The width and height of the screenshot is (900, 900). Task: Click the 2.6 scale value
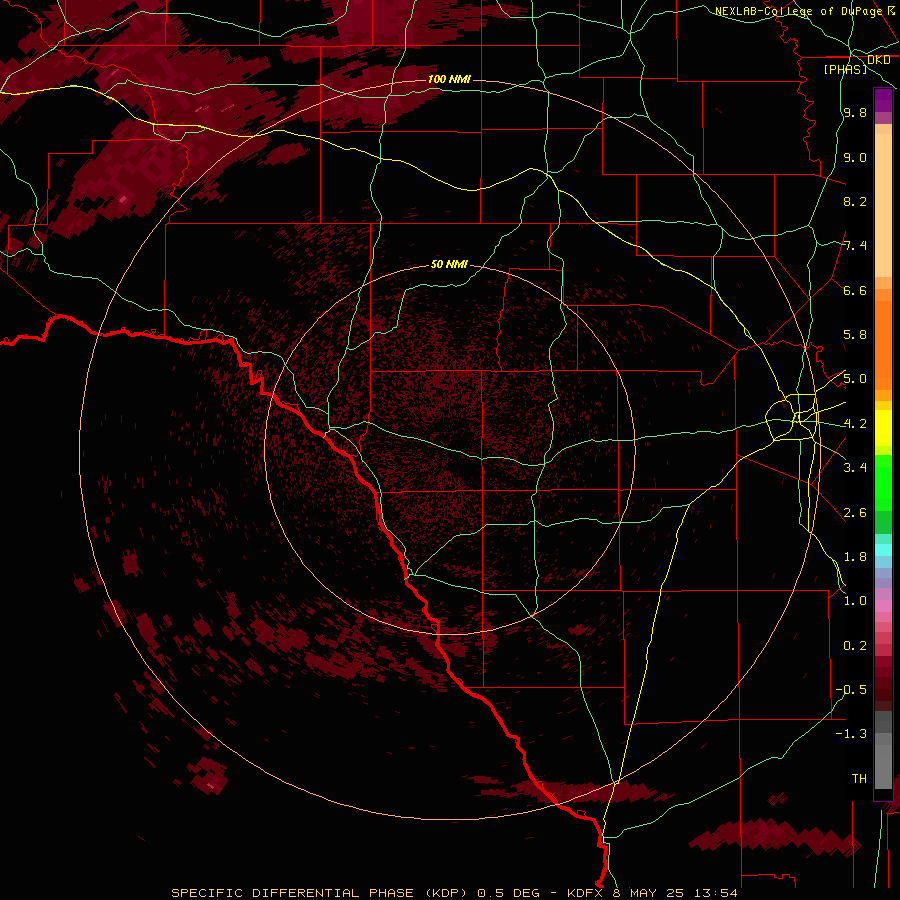(x=855, y=513)
